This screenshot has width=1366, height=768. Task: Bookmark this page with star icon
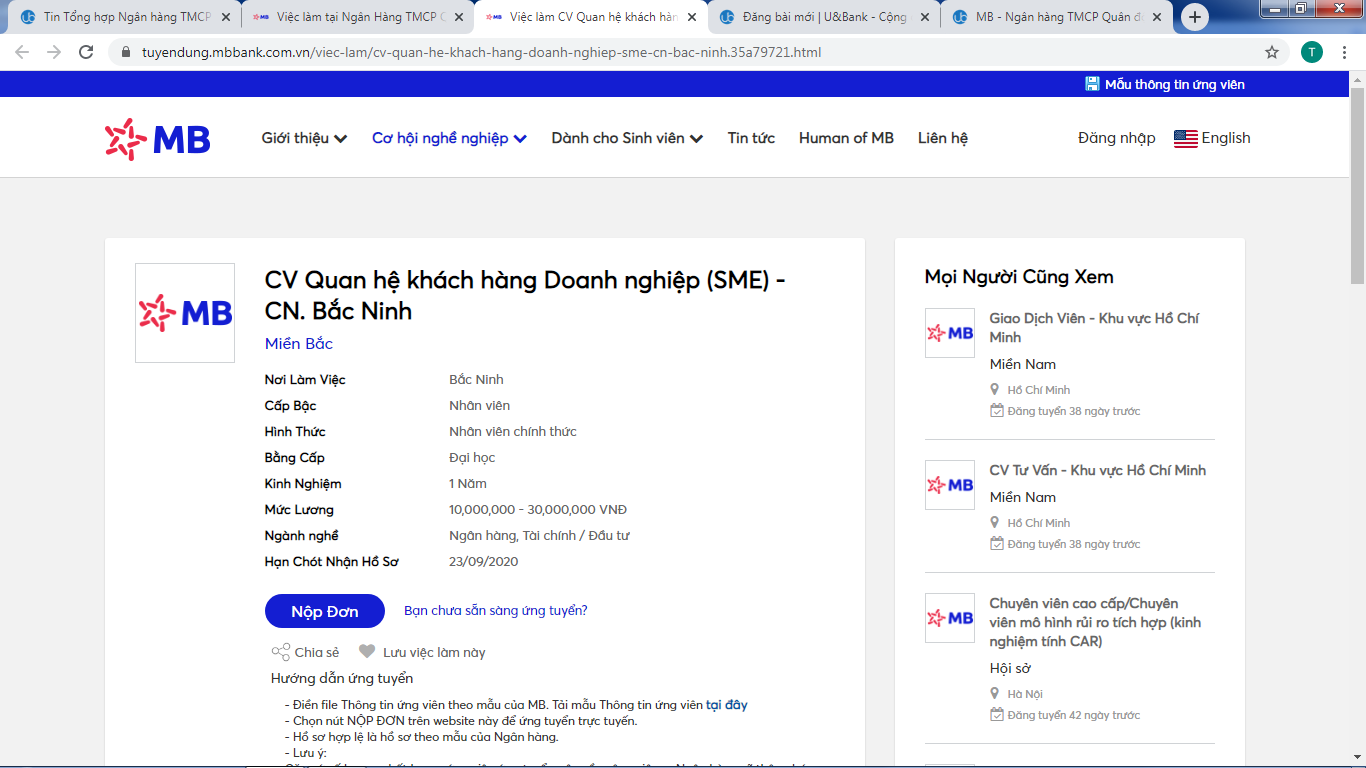pyautogui.click(x=1272, y=52)
